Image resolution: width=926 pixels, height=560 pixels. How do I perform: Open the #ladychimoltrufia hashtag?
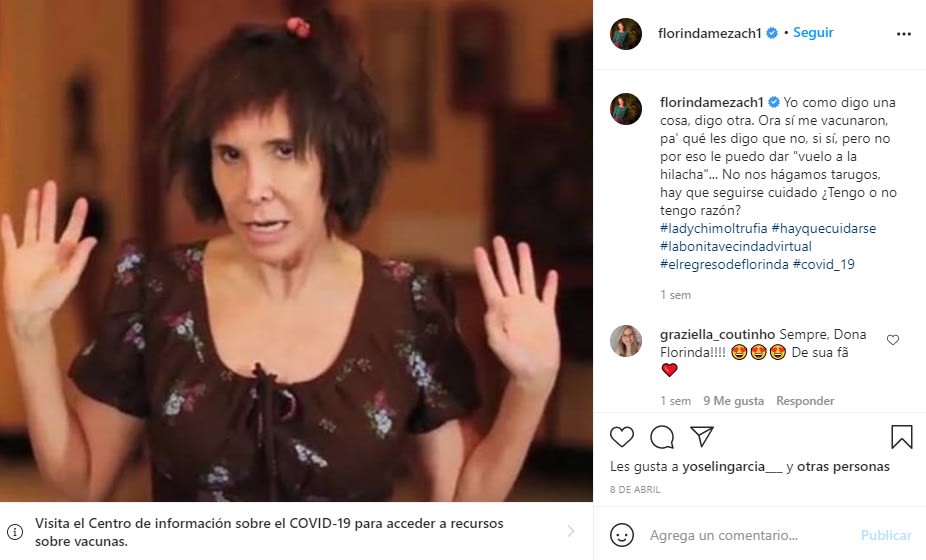[x=713, y=228]
